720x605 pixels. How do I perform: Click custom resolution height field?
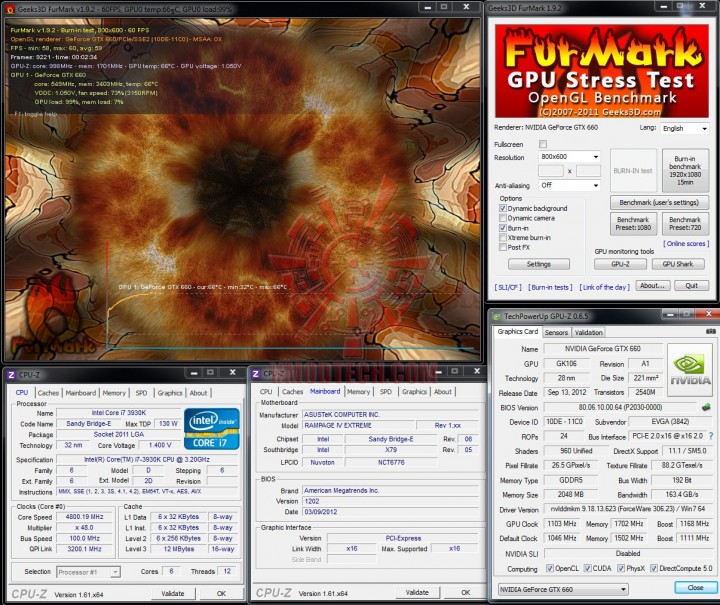click(588, 171)
